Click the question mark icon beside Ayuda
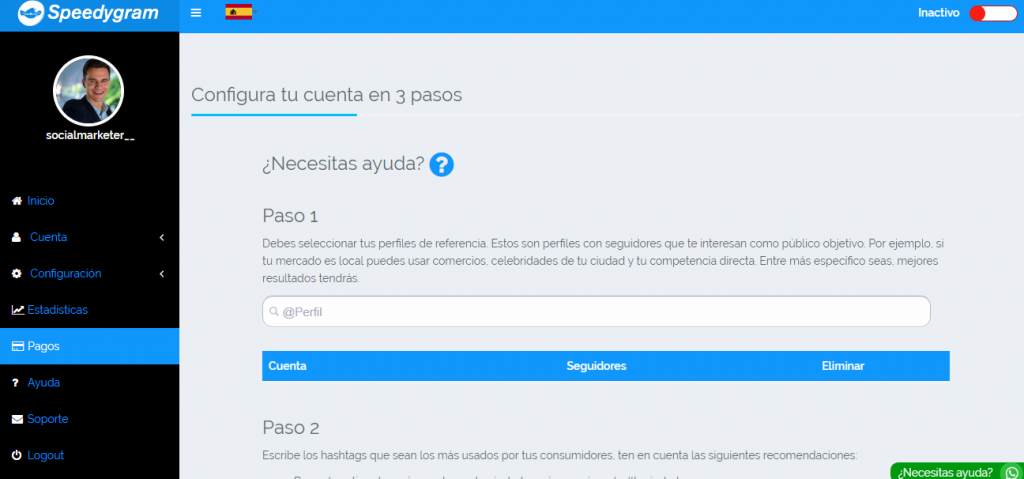1024x479 pixels. point(16,383)
